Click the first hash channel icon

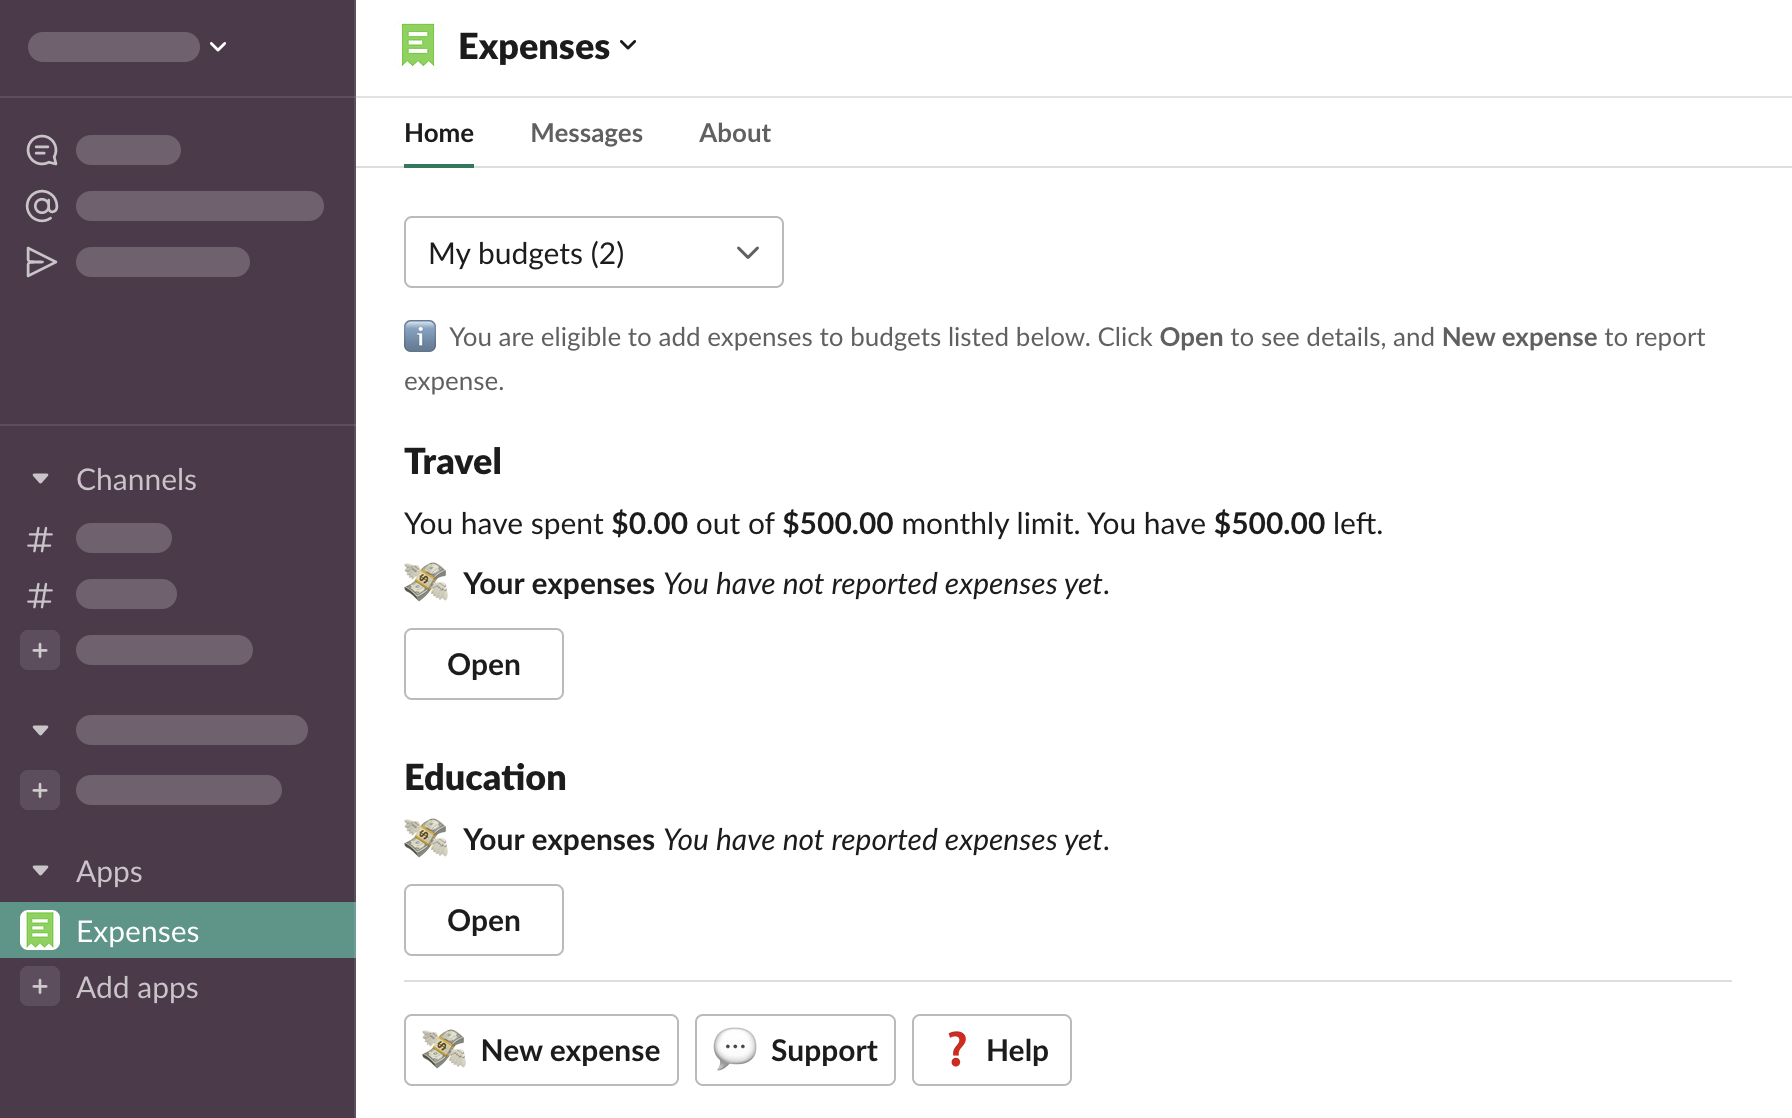[x=40, y=539]
